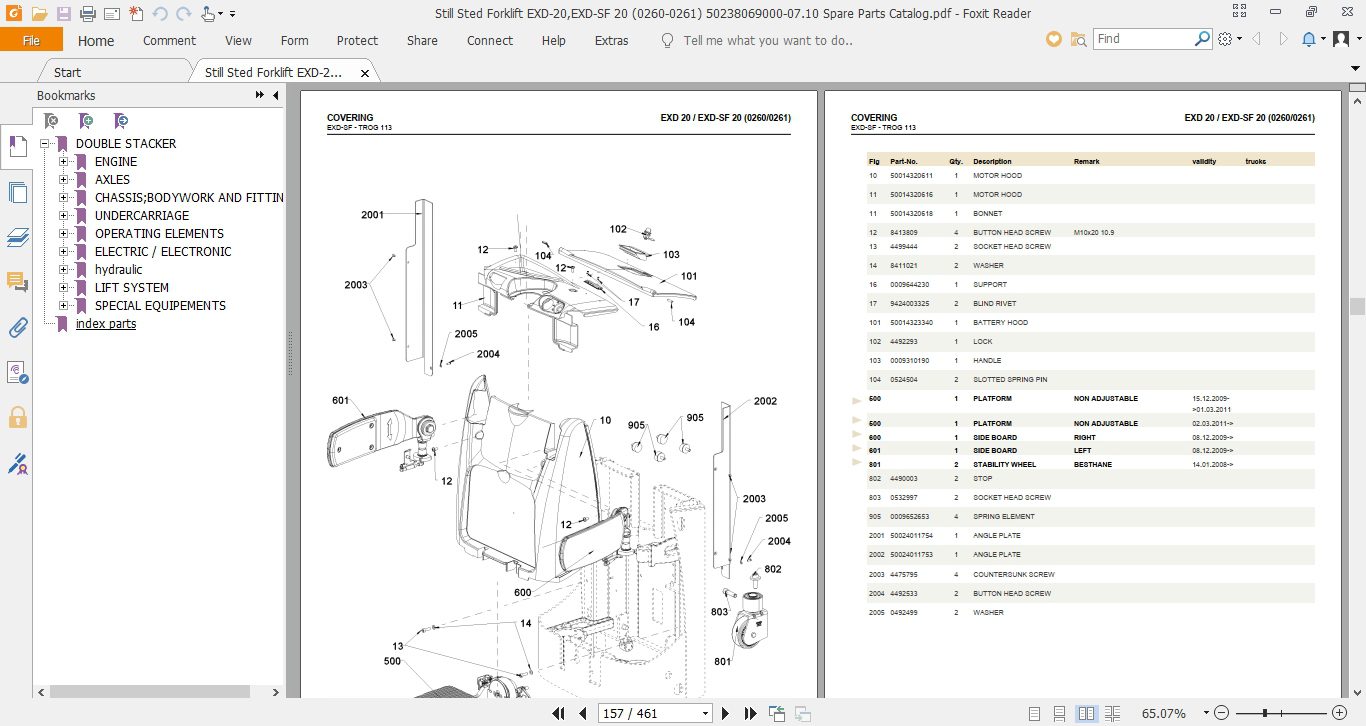Open the bottom pen-and-ribbon sidebar icon
The image size is (1366, 726).
click(x=17, y=464)
